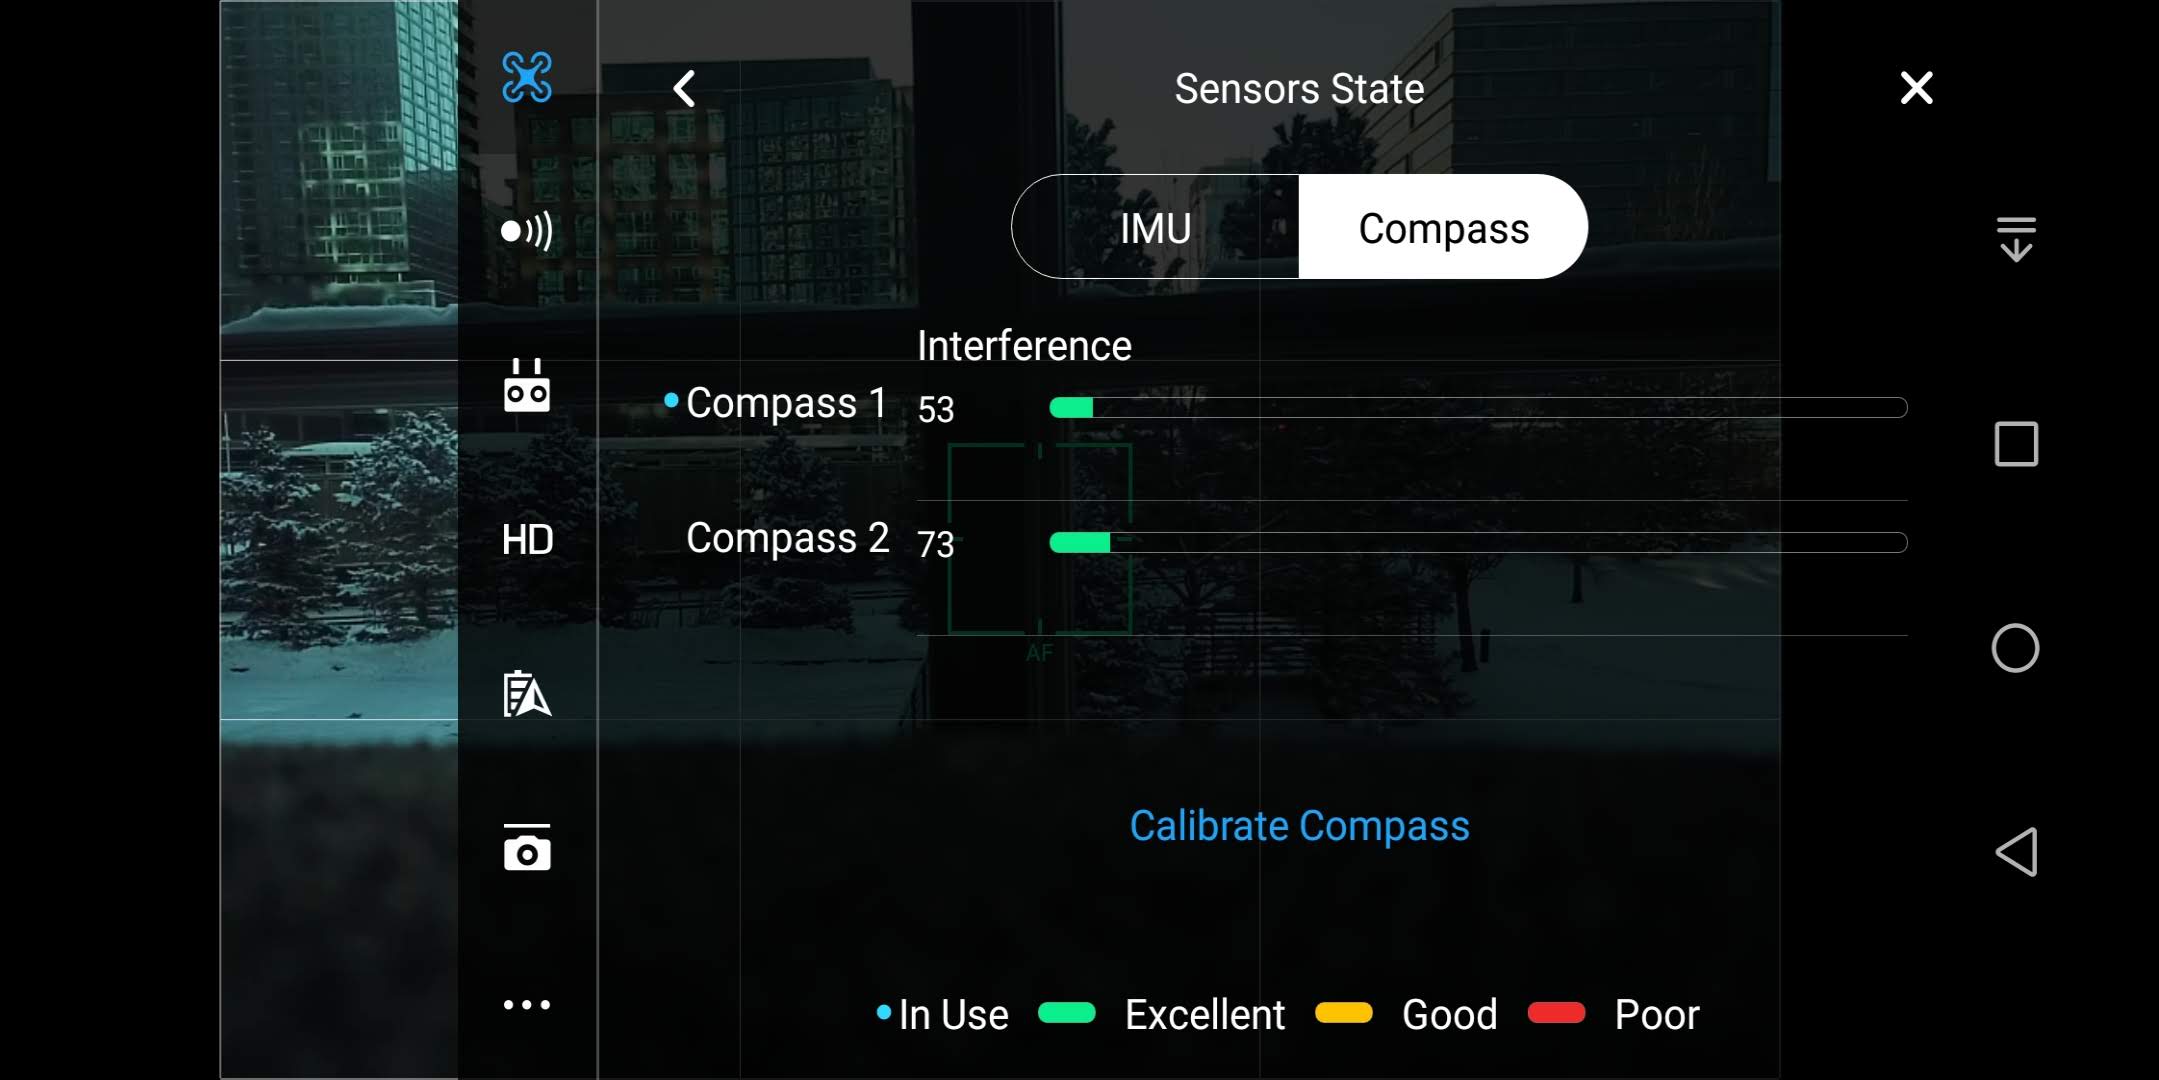Viewport: 2159px width, 1080px height.
Task: Select the Compass 2 row label
Action: (787, 539)
